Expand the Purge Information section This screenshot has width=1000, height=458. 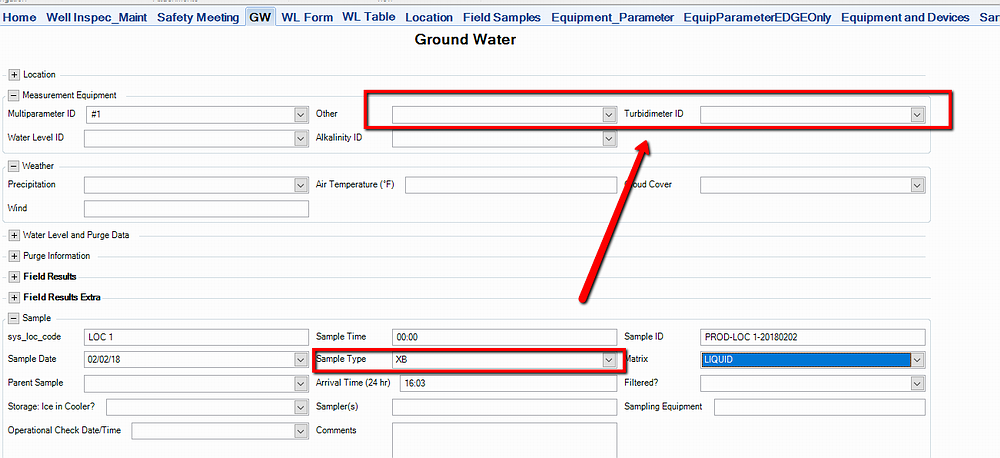click(x=14, y=256)
